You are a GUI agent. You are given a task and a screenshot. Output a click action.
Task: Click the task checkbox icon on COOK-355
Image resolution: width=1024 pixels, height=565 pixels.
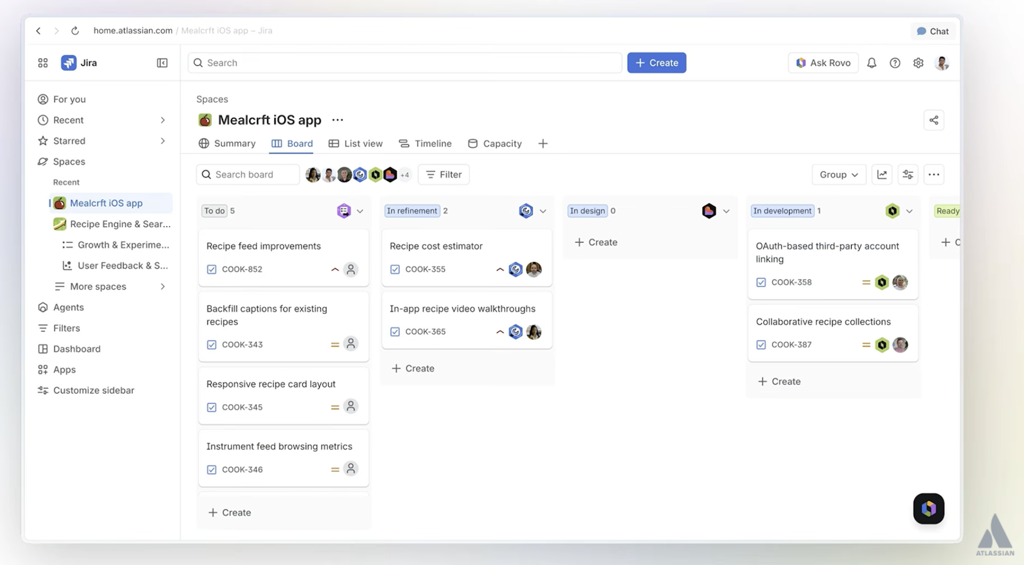(395, 269)
